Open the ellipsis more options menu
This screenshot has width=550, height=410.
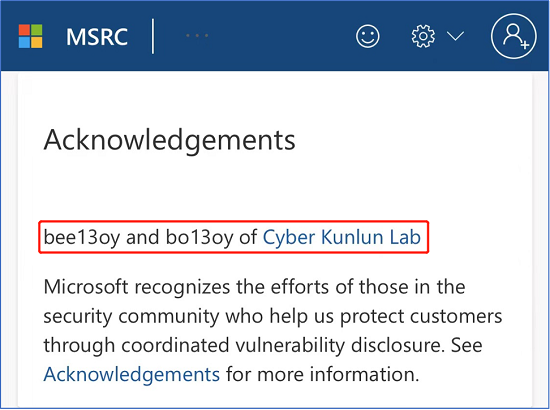tap(197, 36)
